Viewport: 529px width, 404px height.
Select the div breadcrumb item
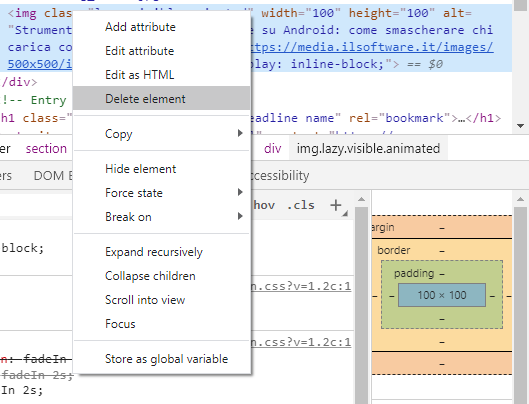273,149
